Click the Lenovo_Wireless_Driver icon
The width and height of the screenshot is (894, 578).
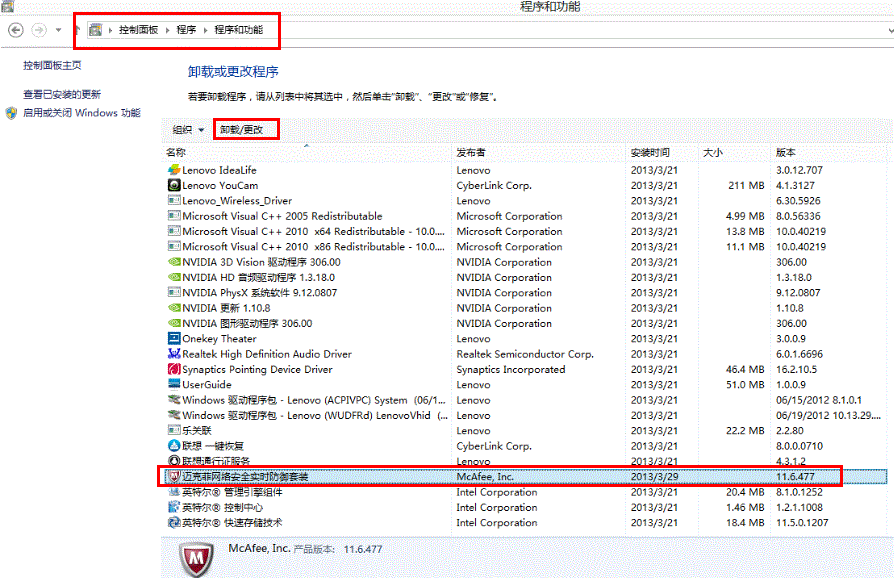[x=174, y=201]
